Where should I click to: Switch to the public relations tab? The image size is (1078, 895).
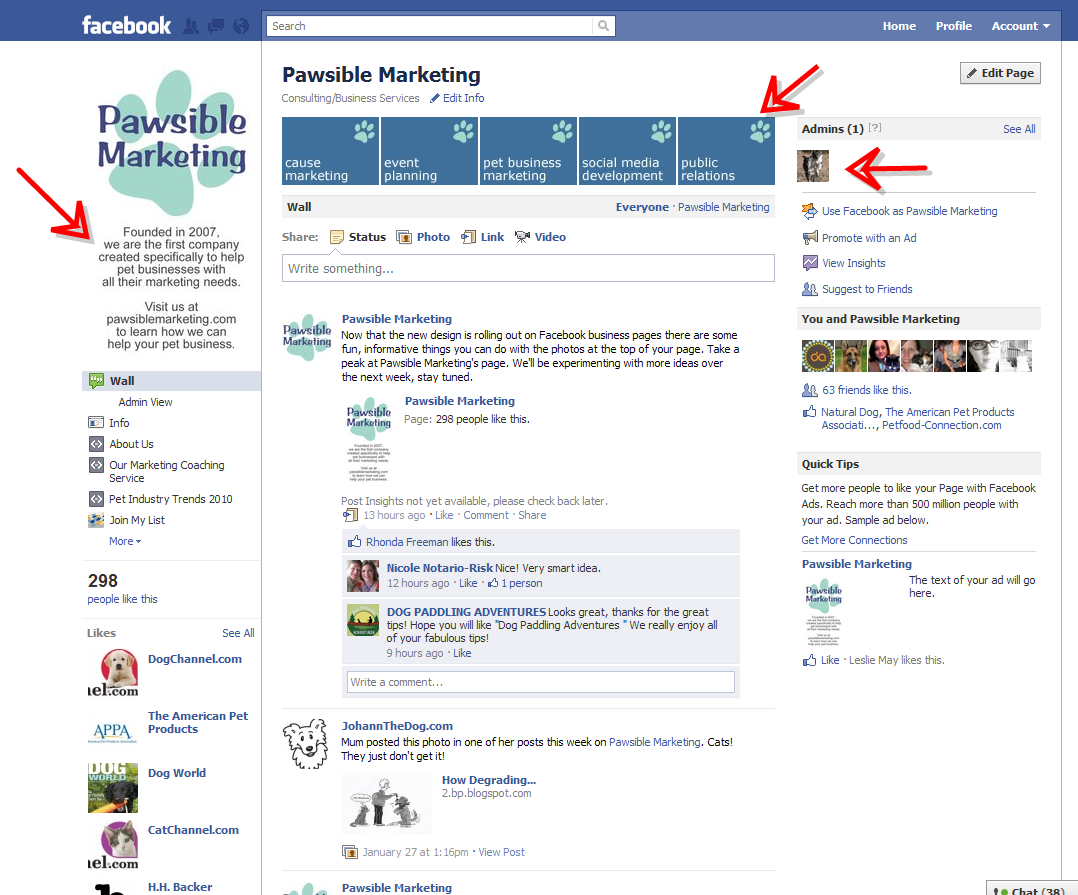[x=726, y=151]
